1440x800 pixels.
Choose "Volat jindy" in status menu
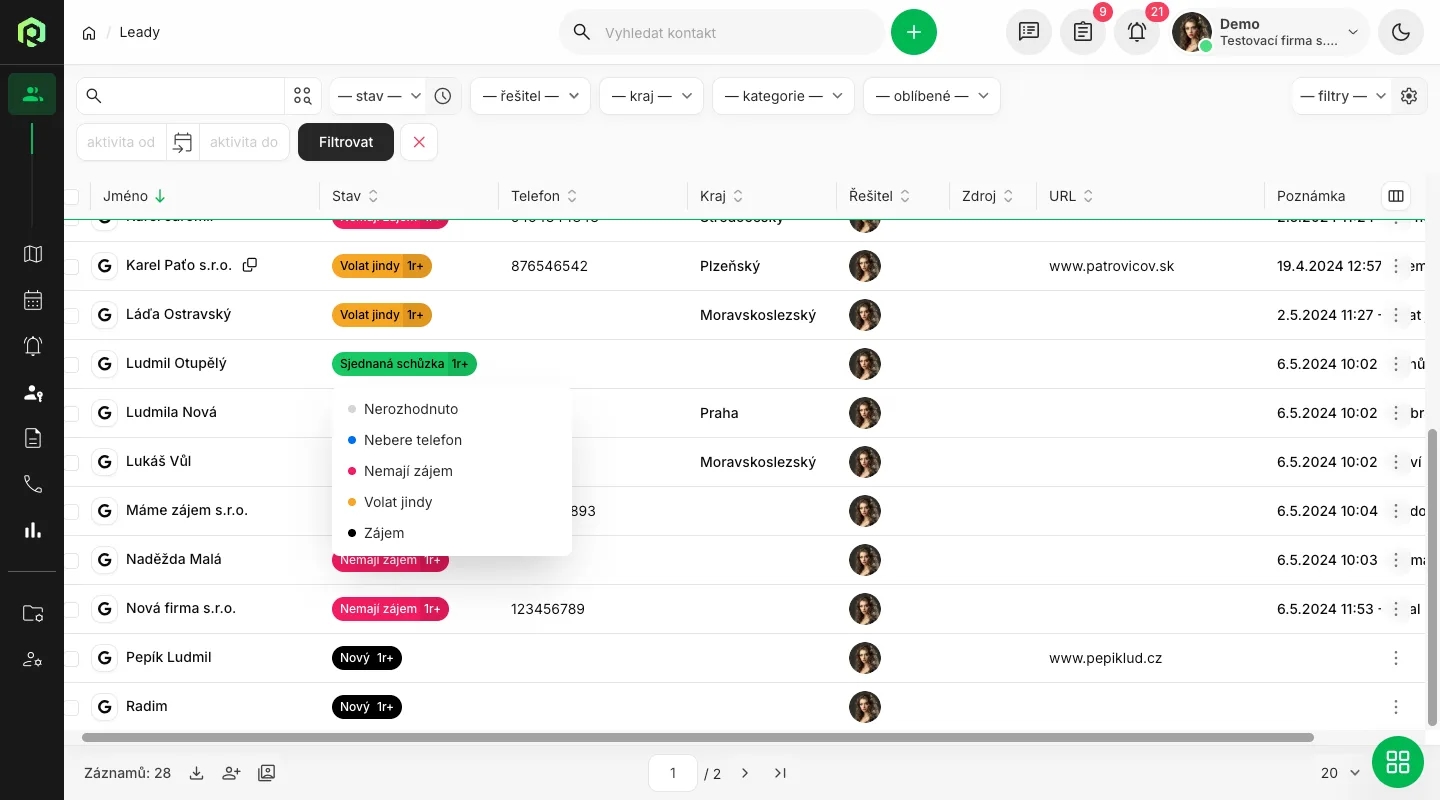[398, 502]
